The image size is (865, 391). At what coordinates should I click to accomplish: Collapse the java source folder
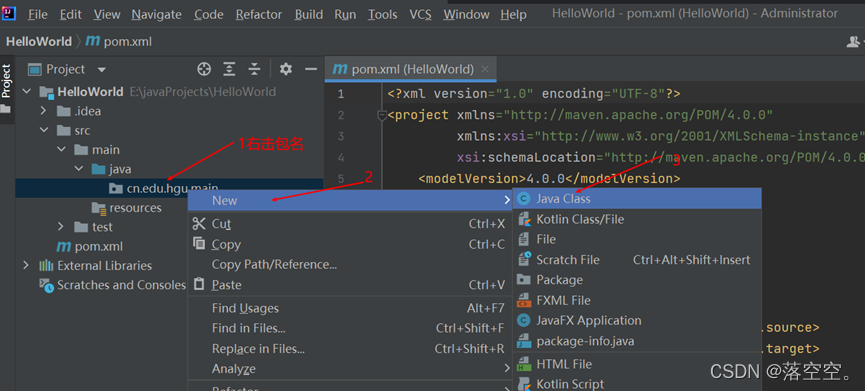click(79, 169)
